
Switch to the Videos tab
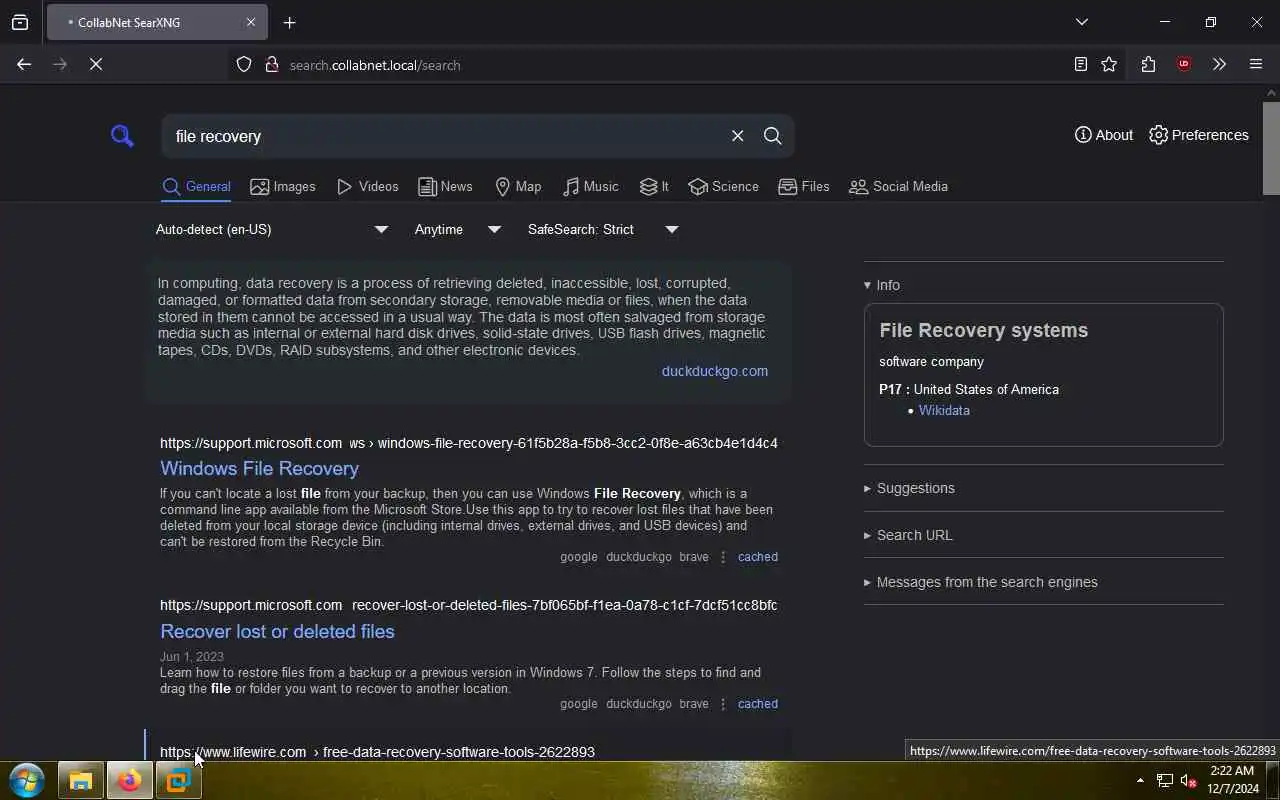point(368,187)
